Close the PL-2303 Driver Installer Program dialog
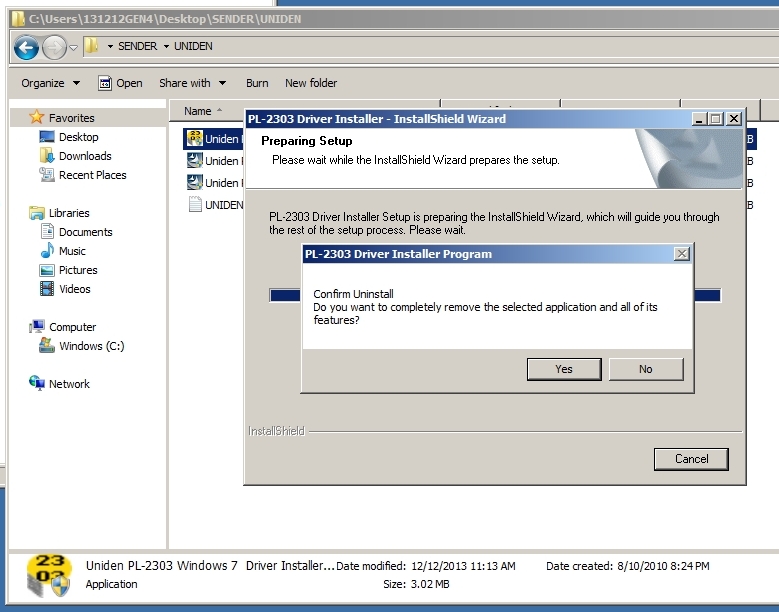Screen dimensions: 779x612 pos(682,254)
